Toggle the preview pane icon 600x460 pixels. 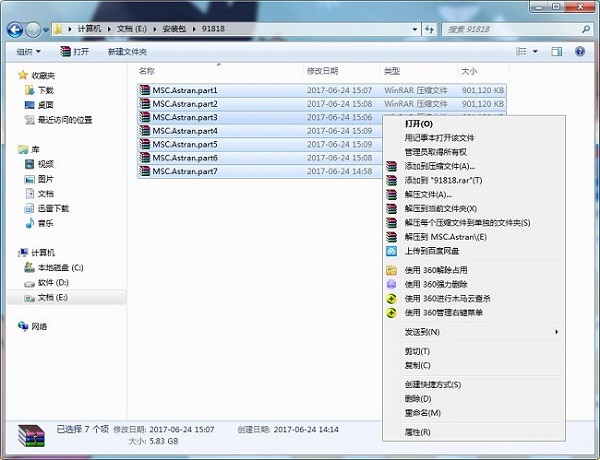click(556, 51)
